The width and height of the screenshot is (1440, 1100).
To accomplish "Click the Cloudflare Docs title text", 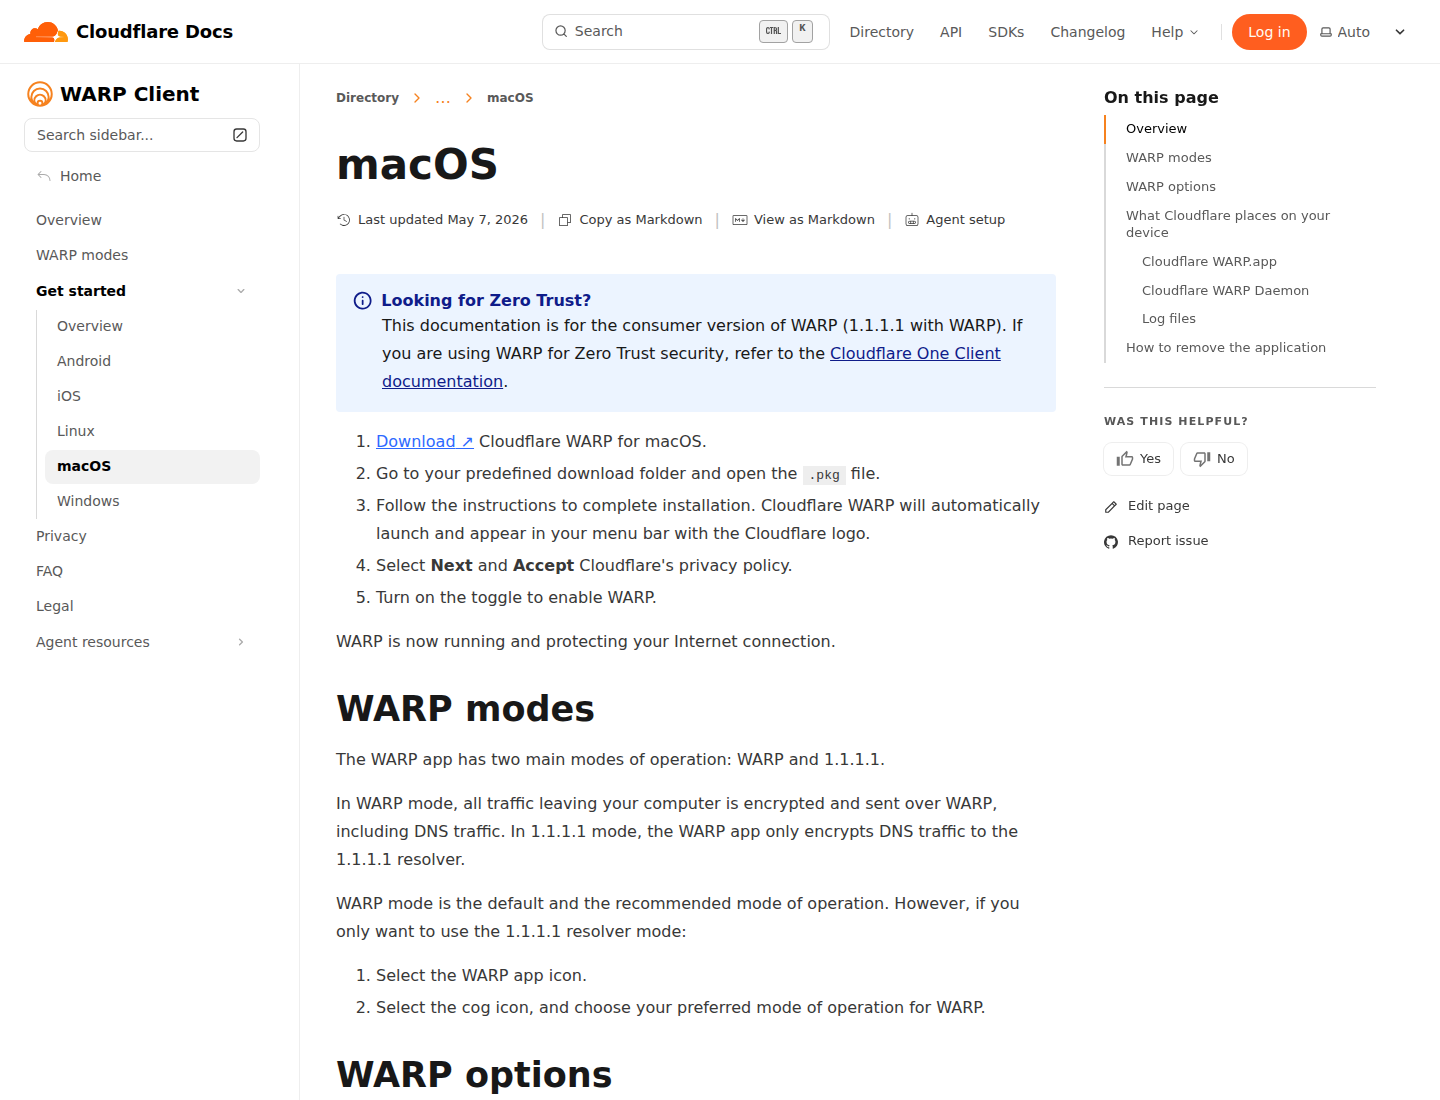I will click(x=154, y=32).
